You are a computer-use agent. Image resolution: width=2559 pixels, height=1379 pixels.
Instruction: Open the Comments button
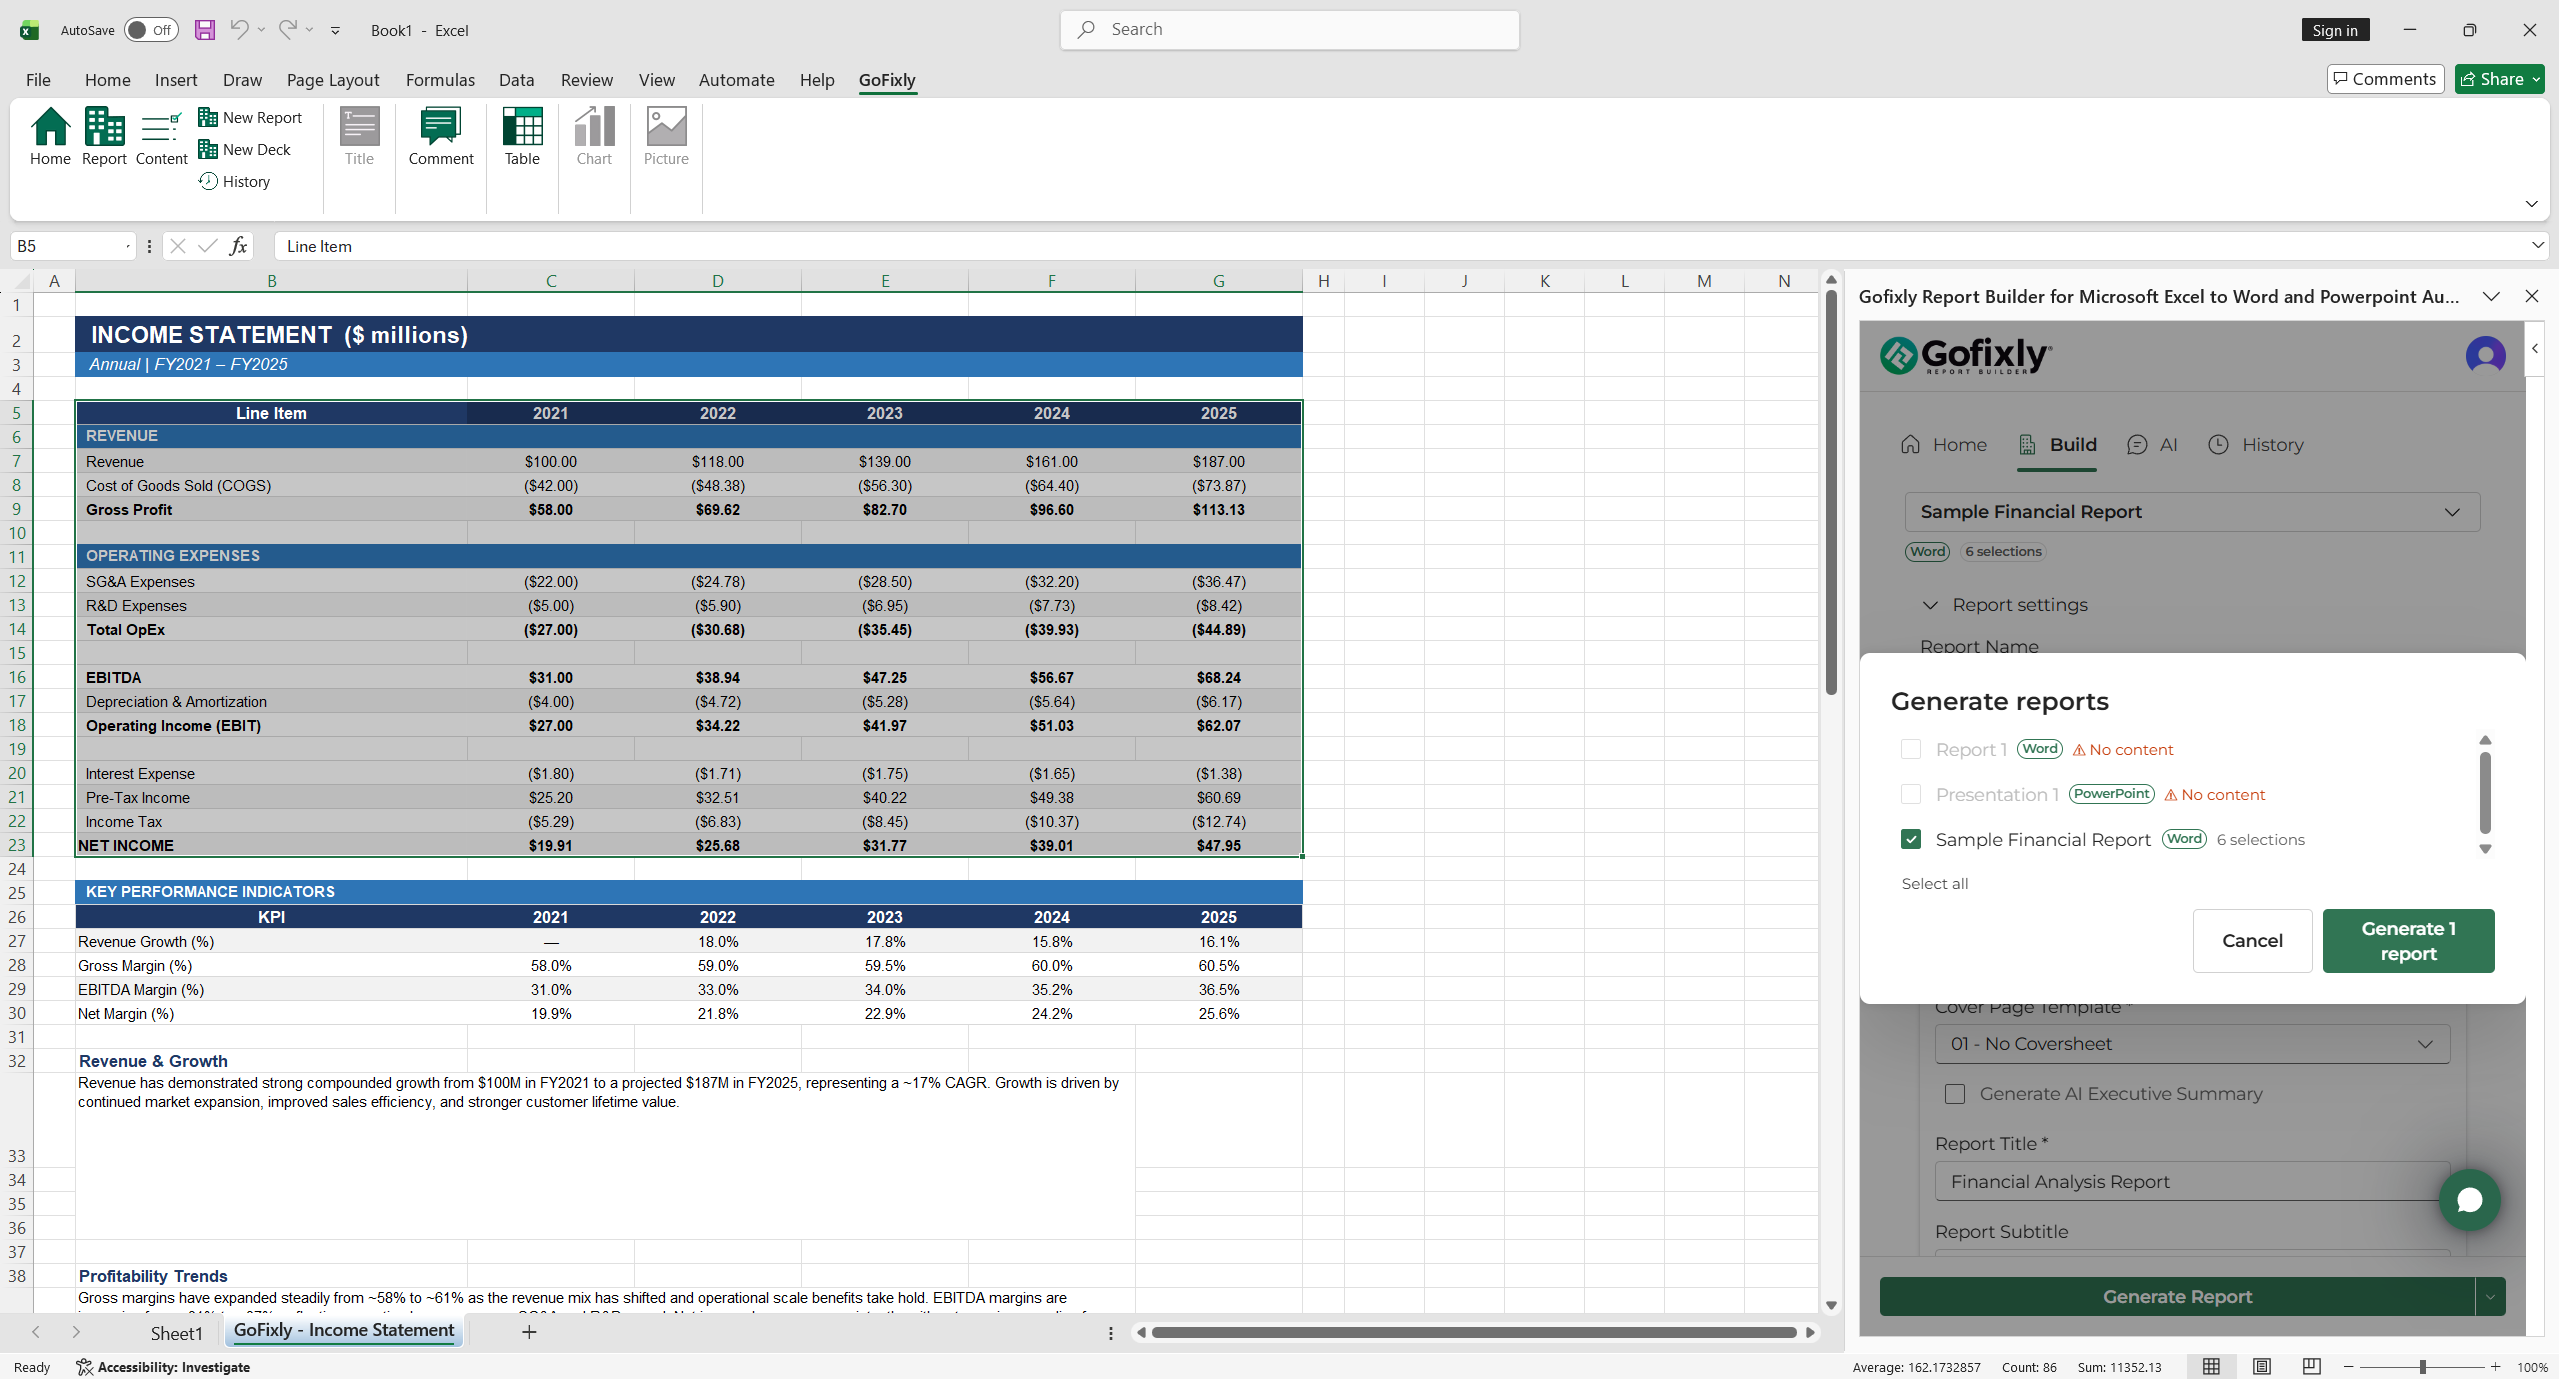[x=2385, y=79]
